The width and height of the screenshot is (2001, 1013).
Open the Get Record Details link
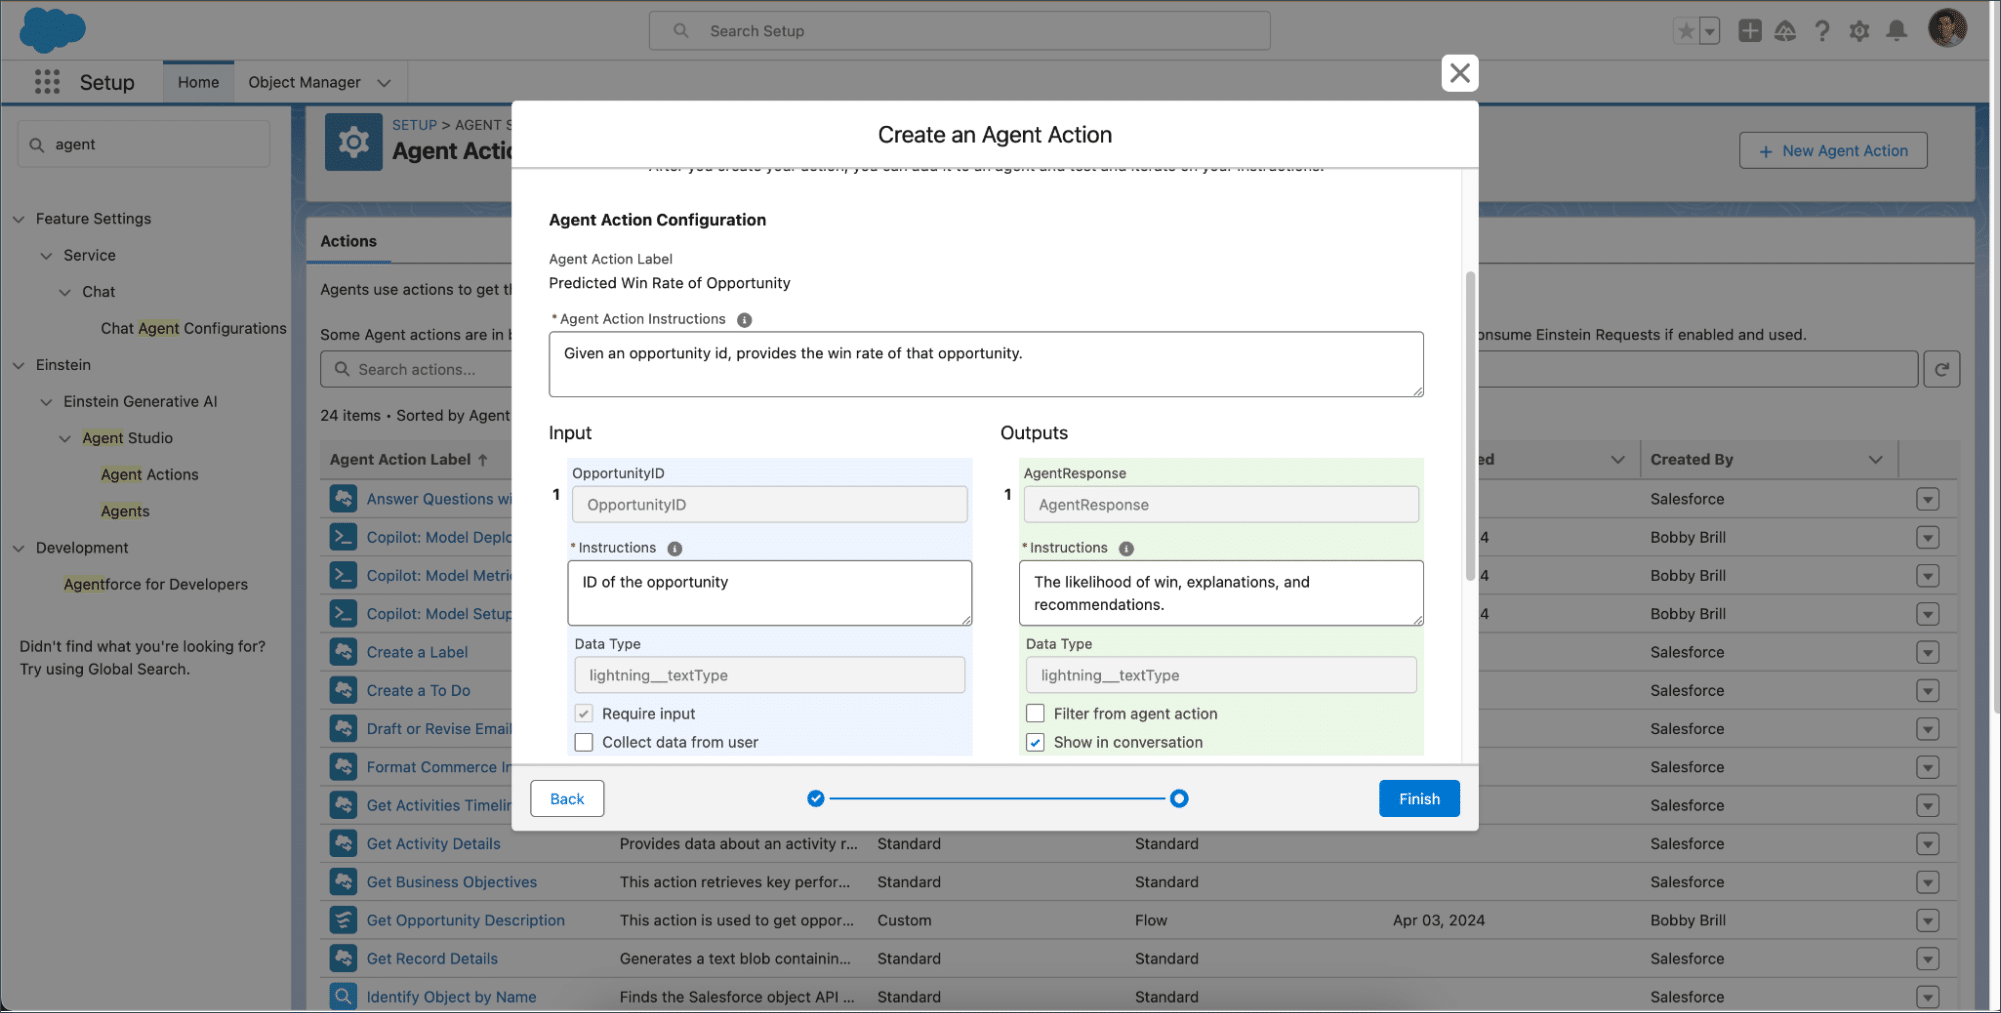click(431, 958)
